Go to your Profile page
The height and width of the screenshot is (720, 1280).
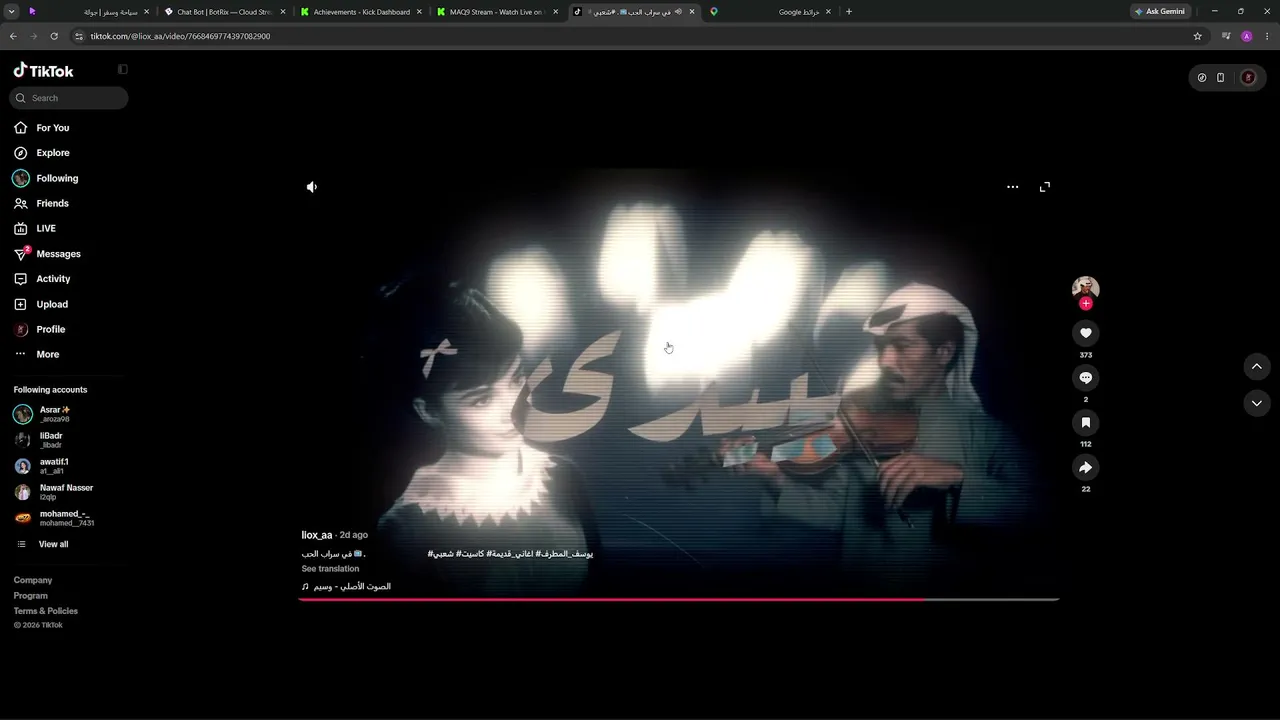coord(40,329)
